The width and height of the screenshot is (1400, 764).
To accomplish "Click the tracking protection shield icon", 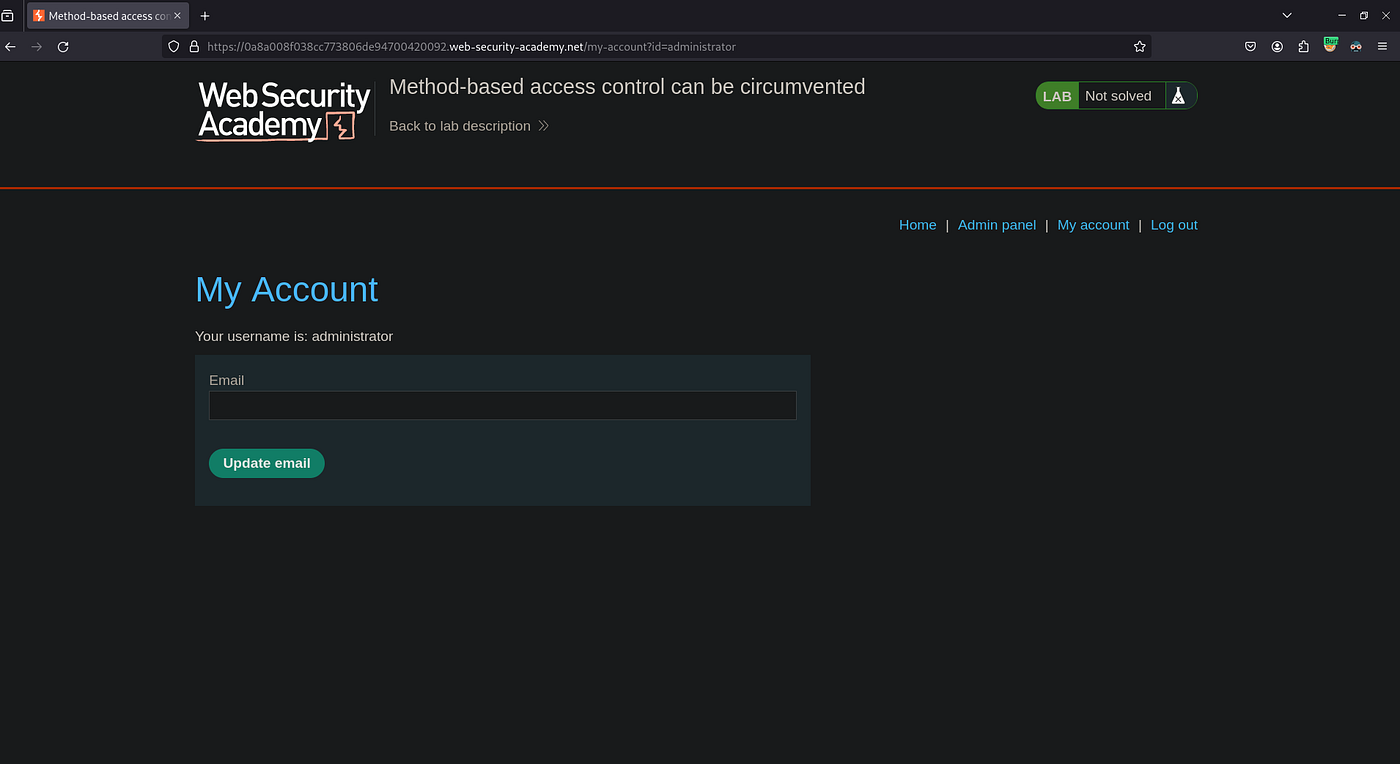I will 173,46.
